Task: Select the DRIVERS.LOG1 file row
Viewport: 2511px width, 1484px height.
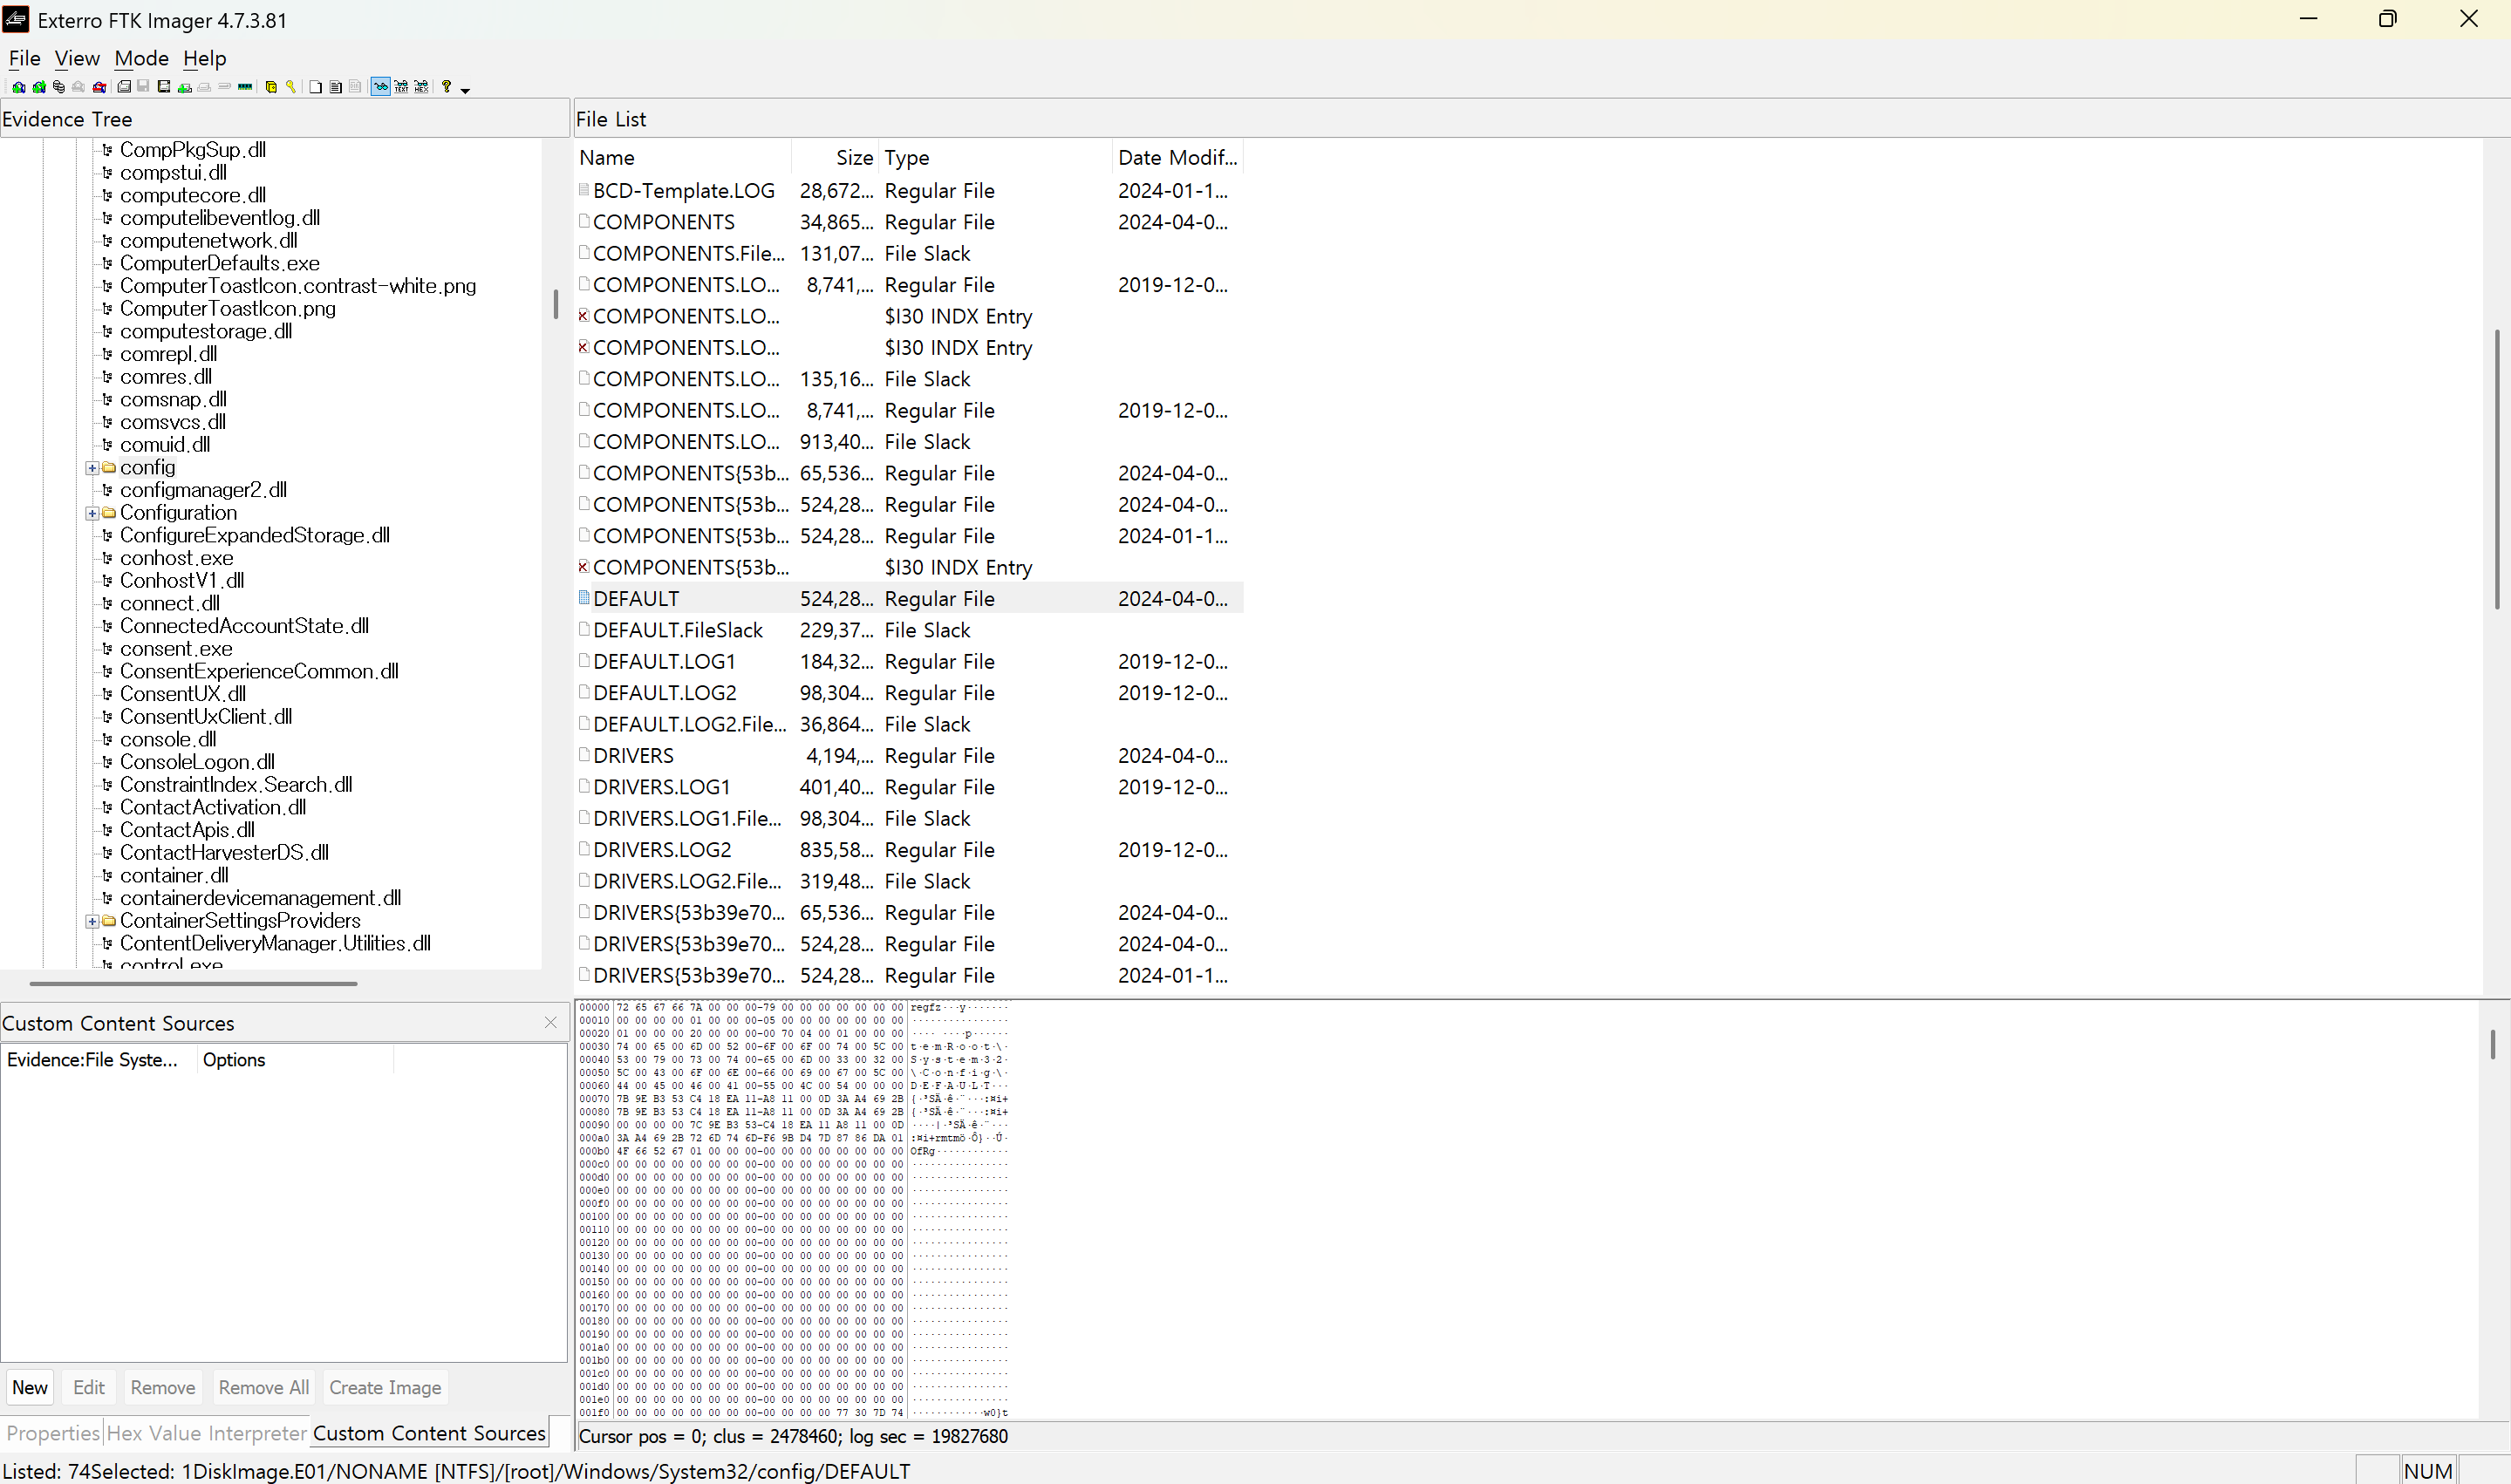Action: click(661, 787)
